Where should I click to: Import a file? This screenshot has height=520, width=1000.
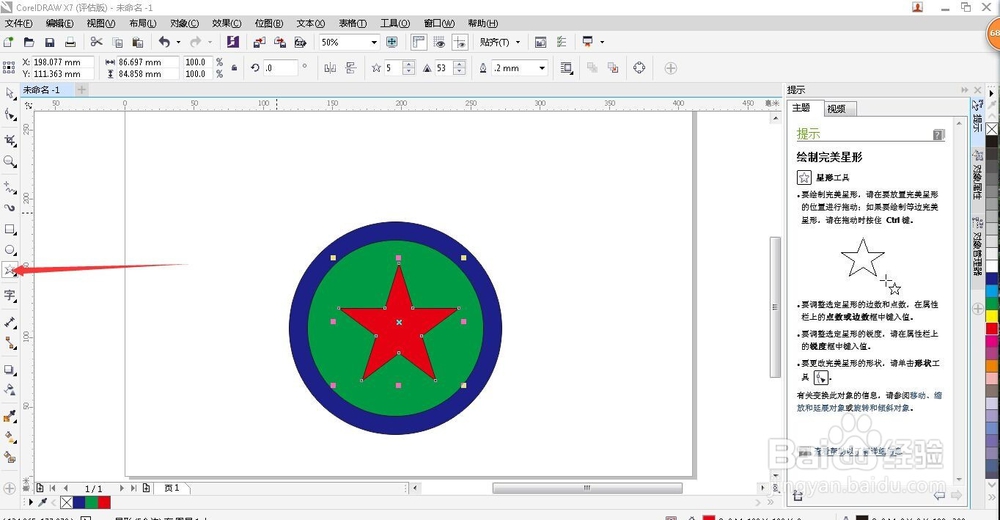click(x=259, y=42)
